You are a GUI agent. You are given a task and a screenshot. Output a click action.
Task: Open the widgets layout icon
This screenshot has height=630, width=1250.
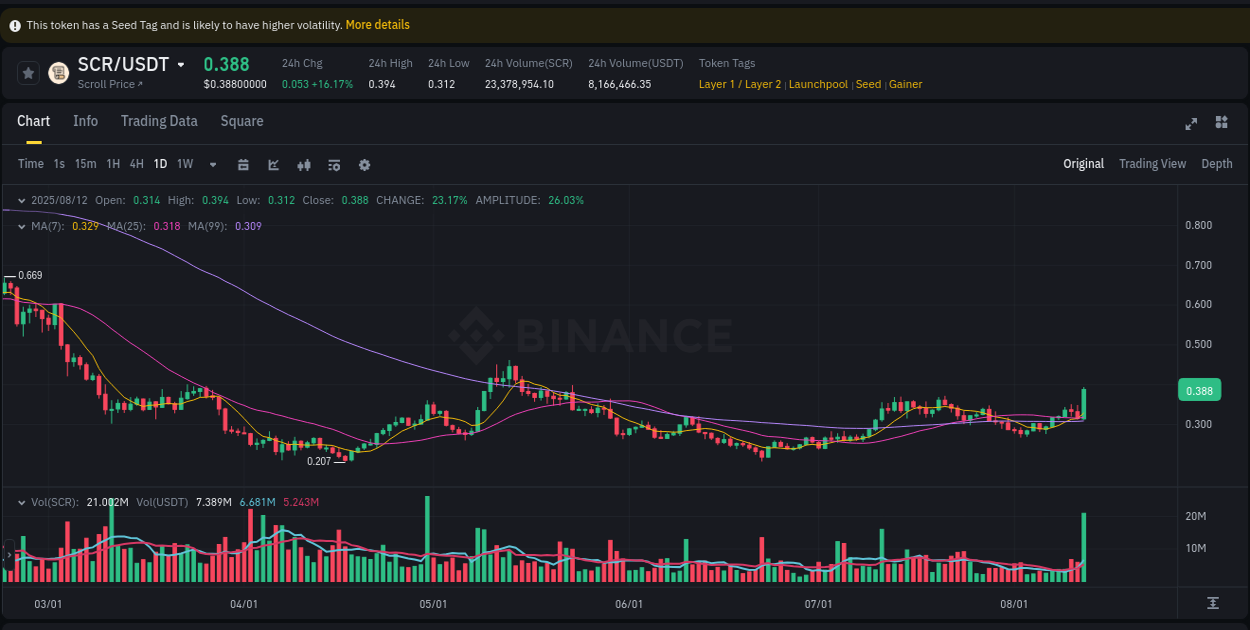click(x=1221, y=123)
